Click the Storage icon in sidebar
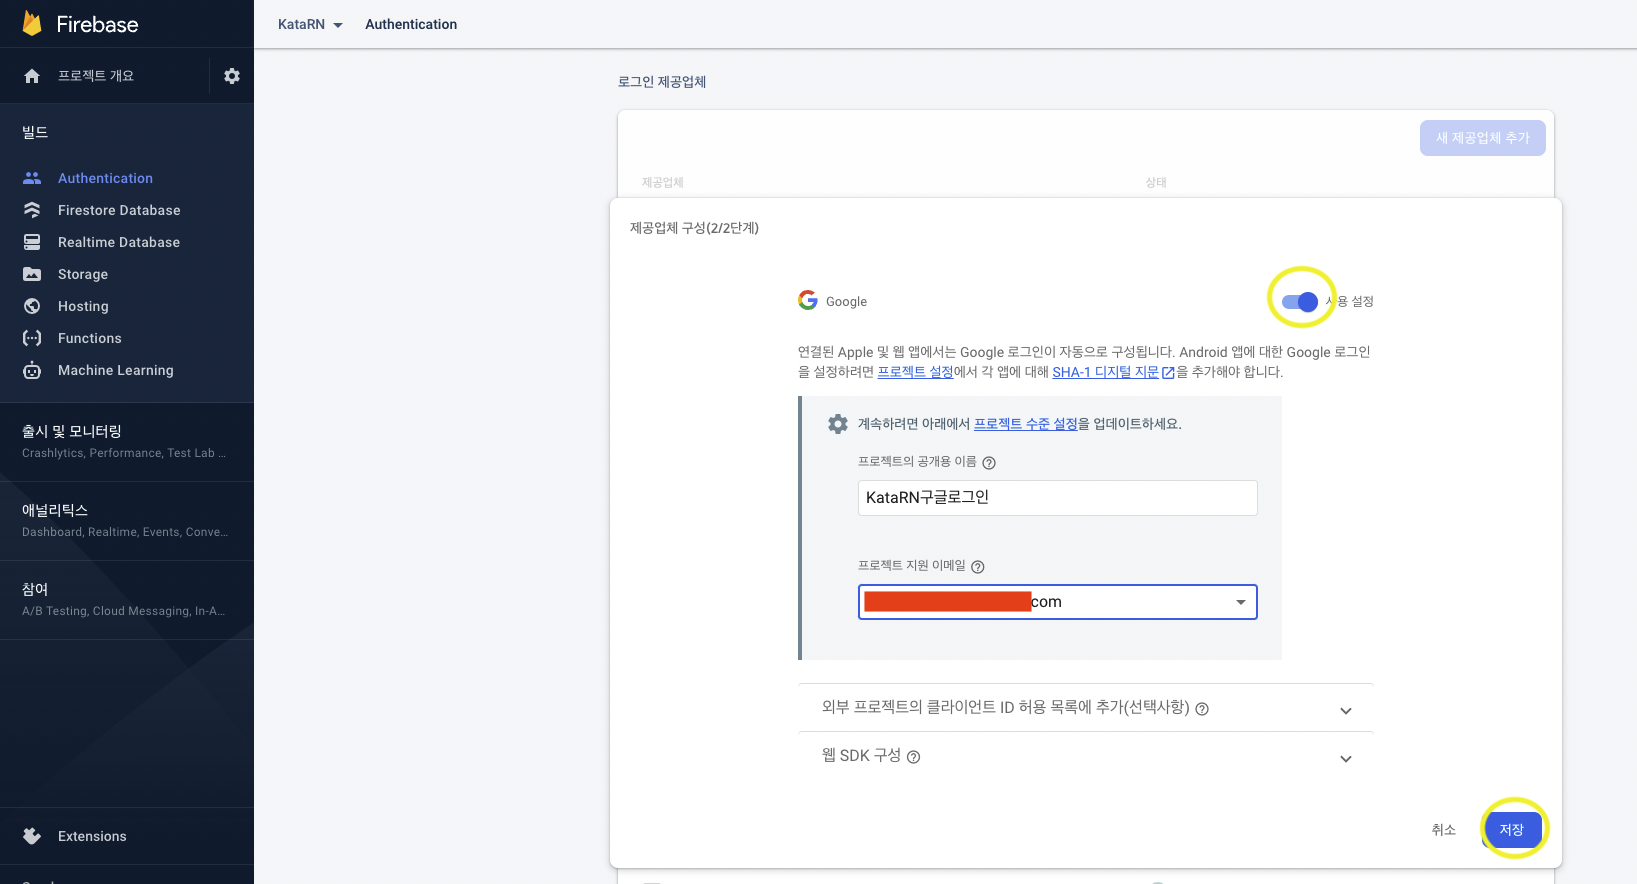Image resolution: width=1637 pixels, height=884 pixels. click(32, 274)
